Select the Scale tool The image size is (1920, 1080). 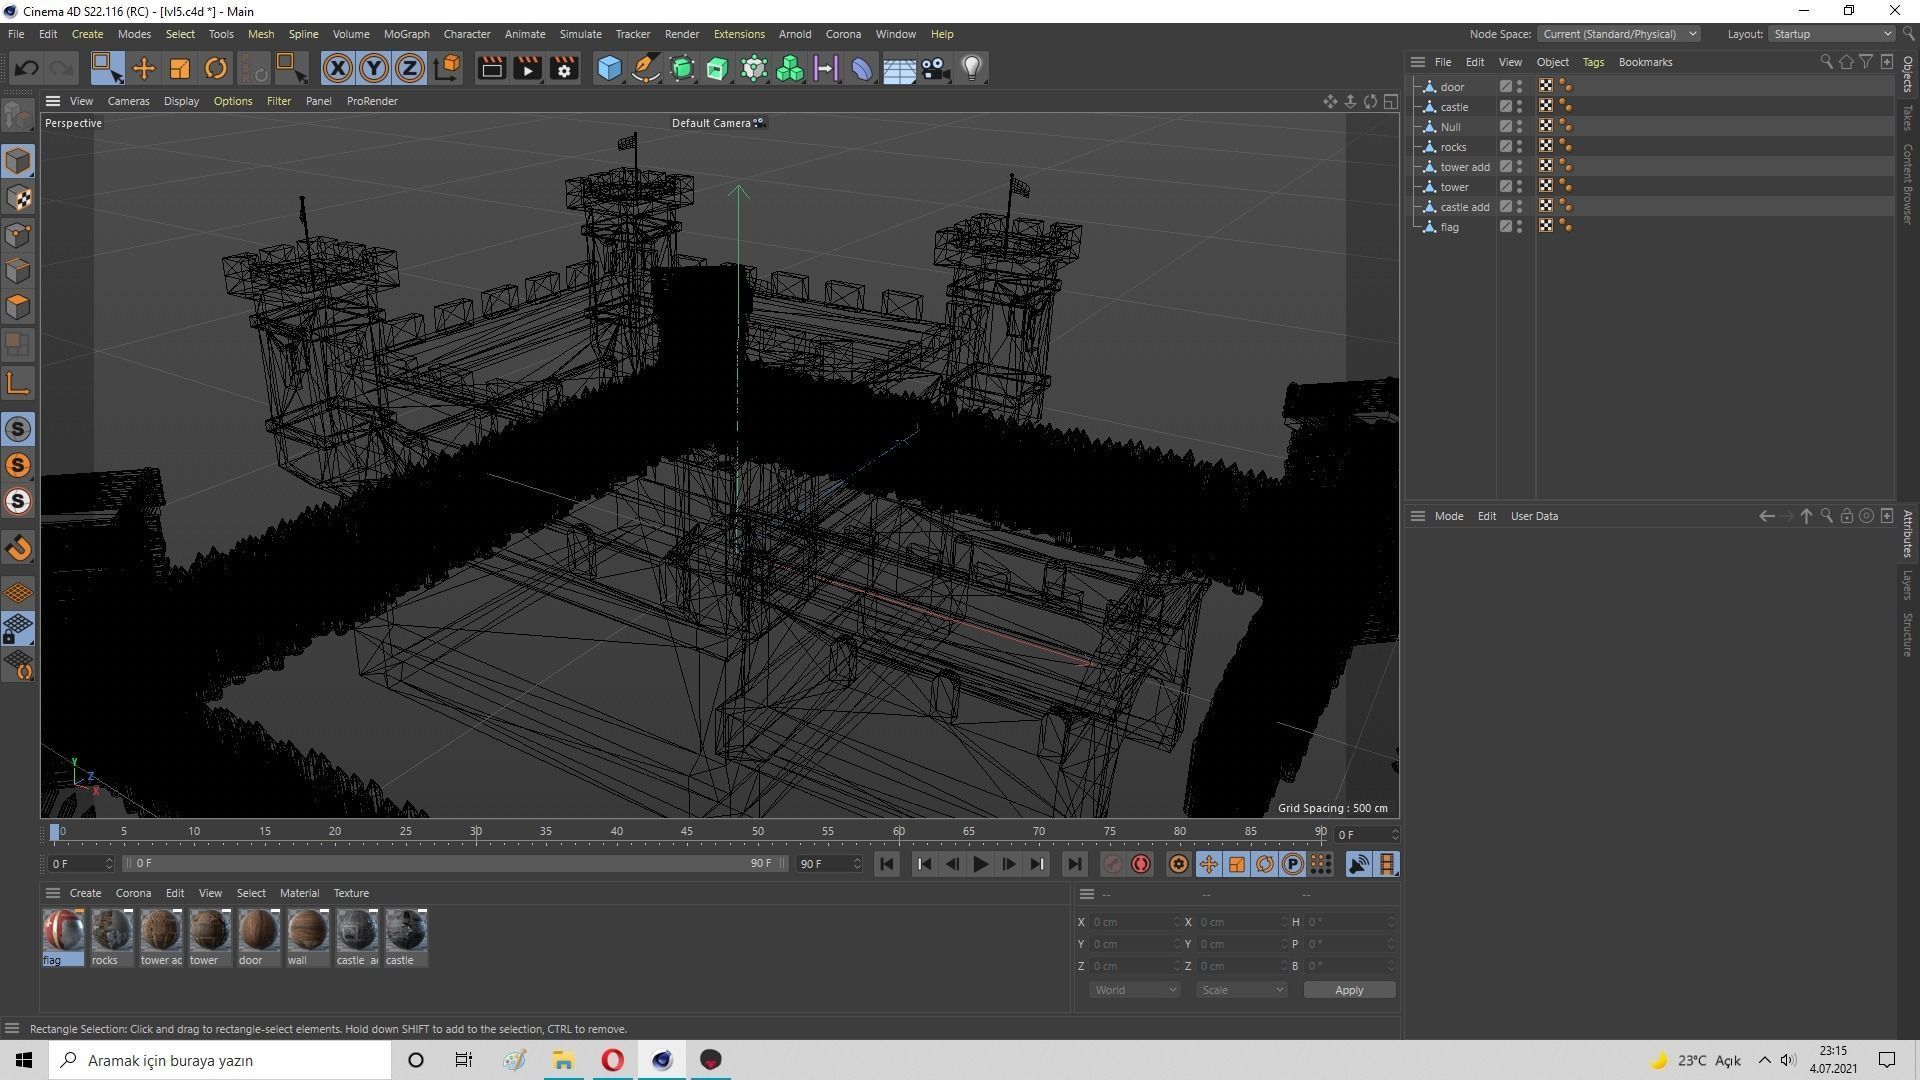[180, 68]
